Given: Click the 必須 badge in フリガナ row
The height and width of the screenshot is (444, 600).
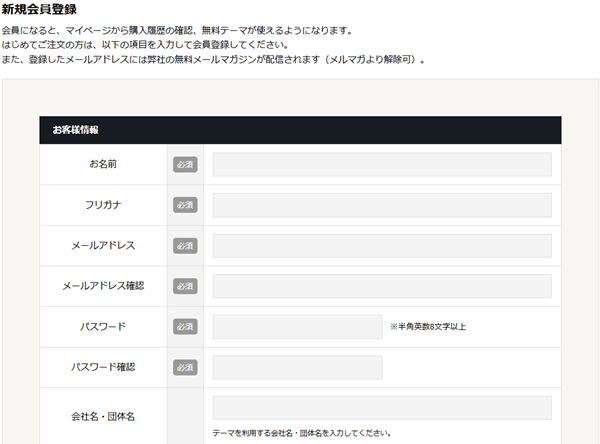Looking at the screenshot, I should click(185, 205).
